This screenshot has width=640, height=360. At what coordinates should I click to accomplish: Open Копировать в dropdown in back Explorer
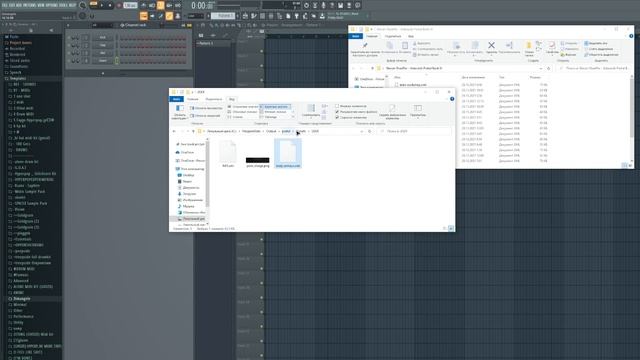(x=474, y=49)
